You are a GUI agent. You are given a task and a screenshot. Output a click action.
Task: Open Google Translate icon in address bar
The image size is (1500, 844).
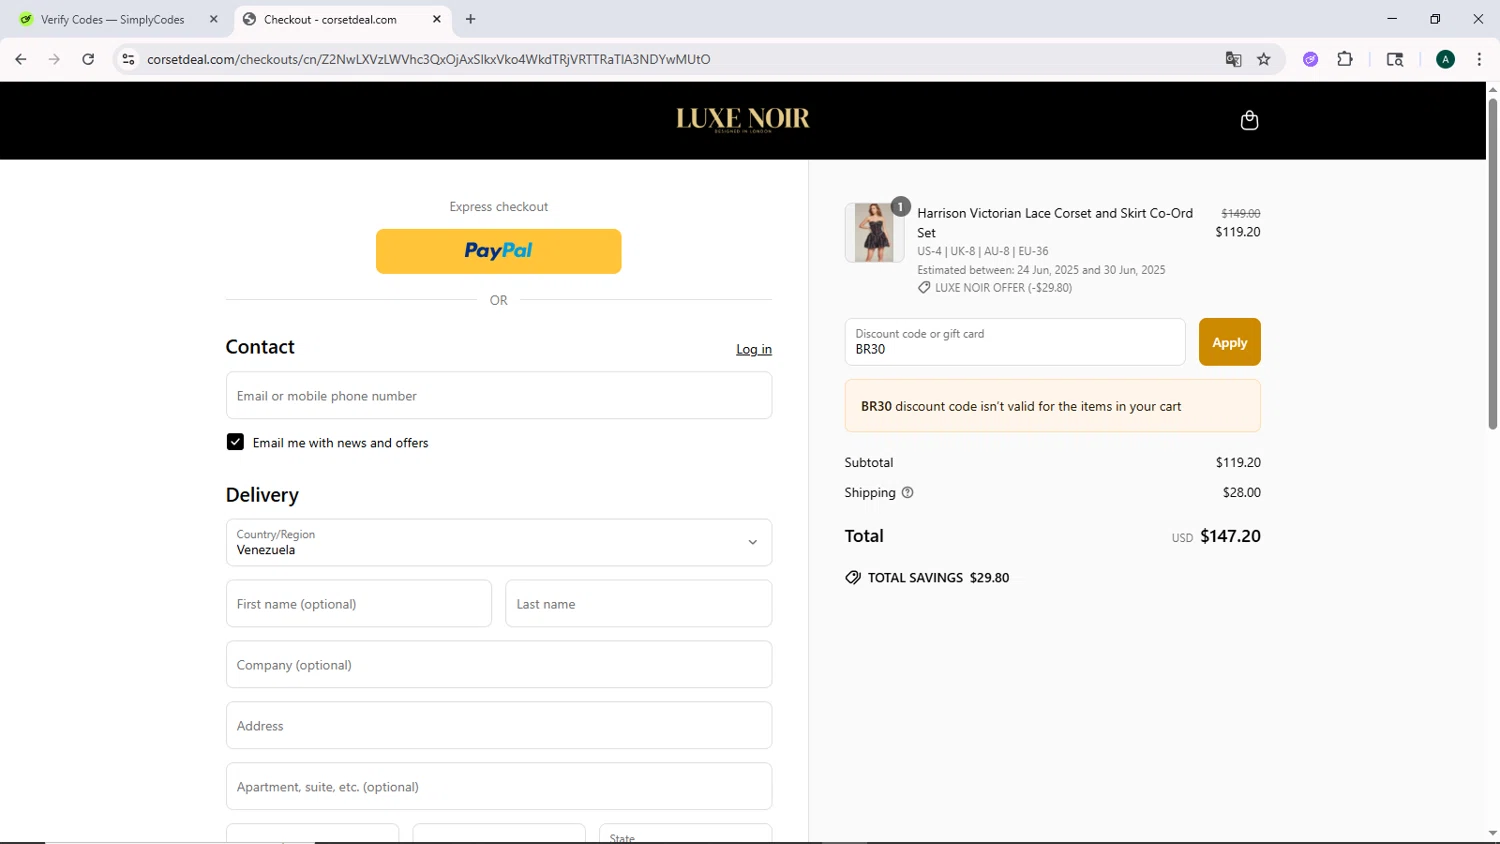(1233, 59)
